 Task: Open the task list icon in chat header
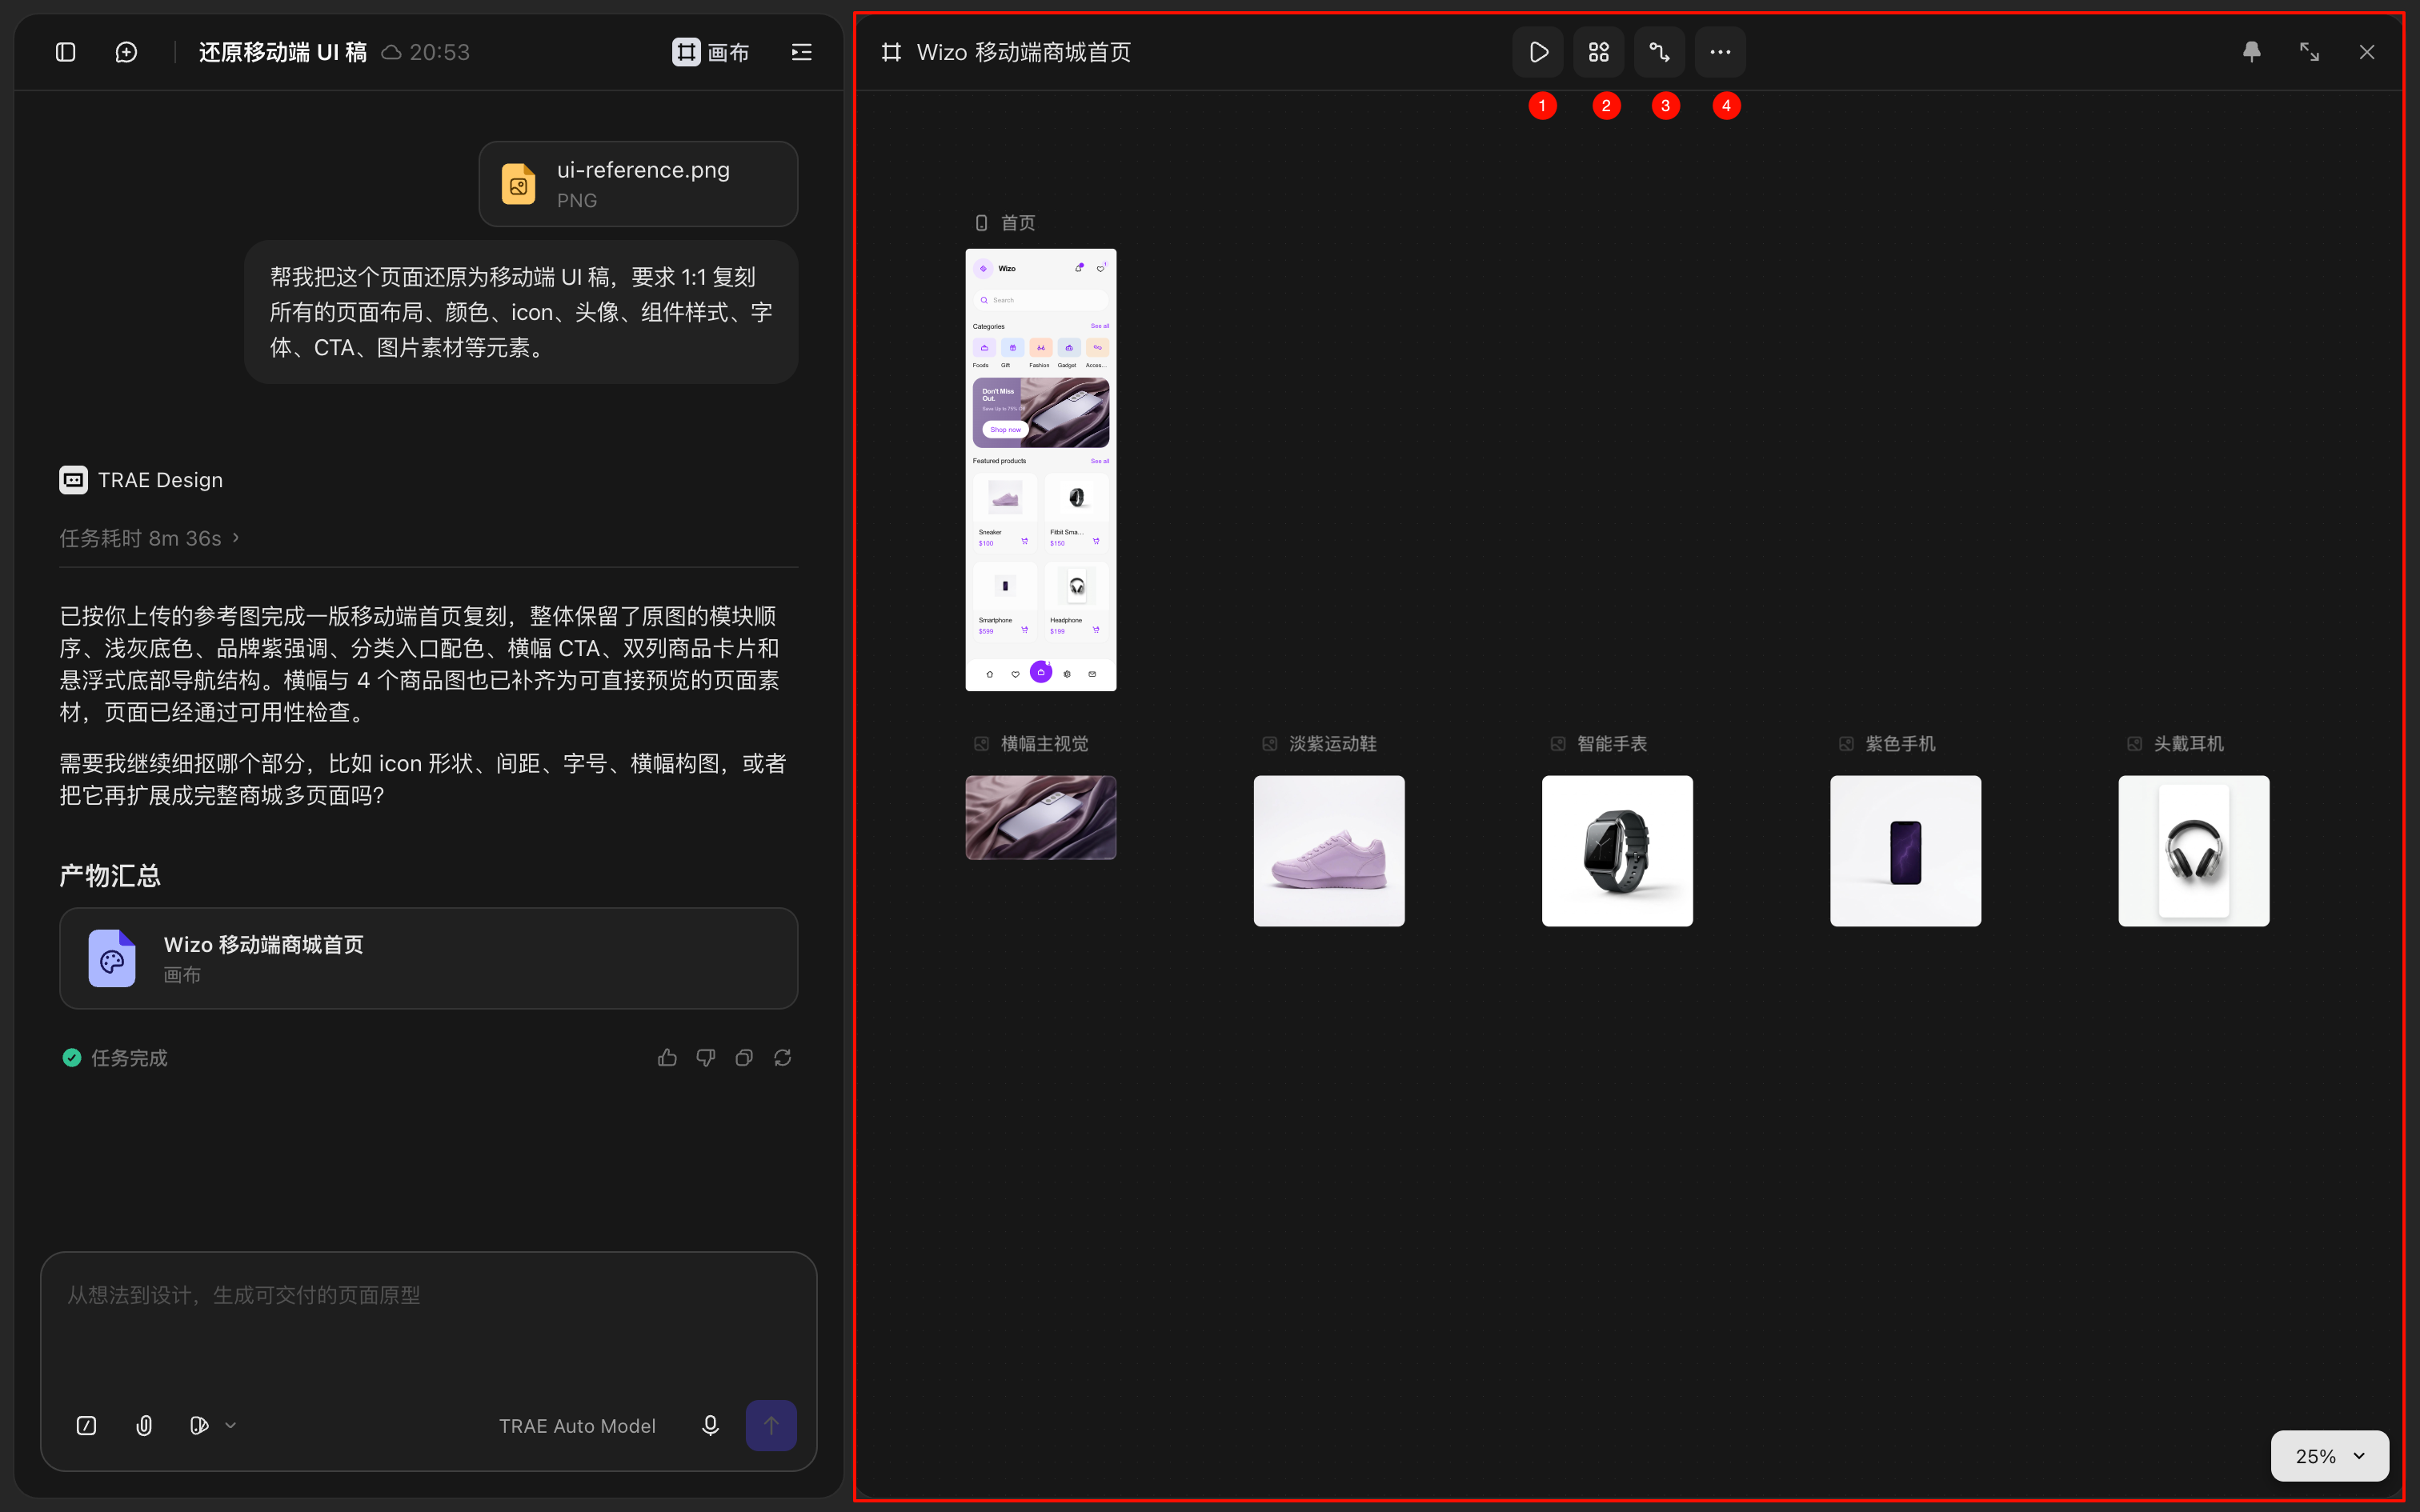tap(801, 52)
